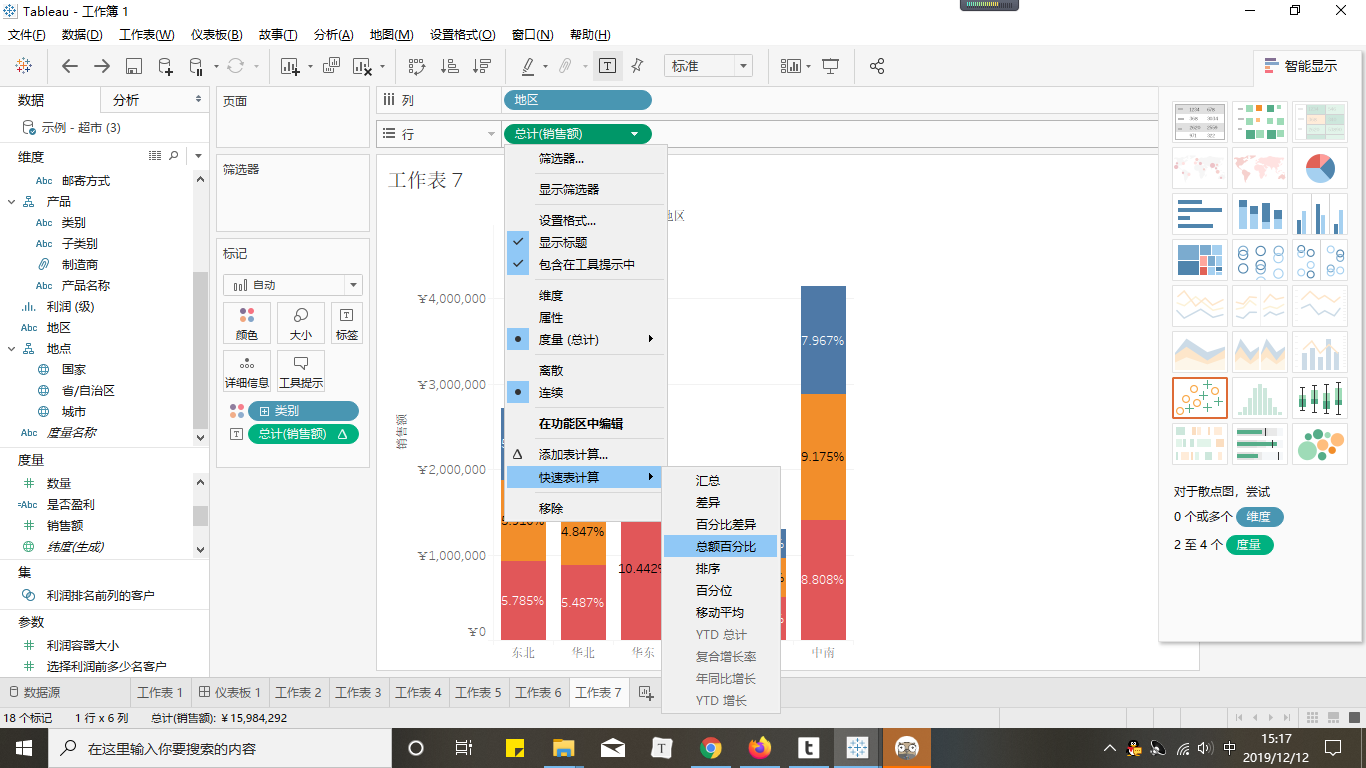Select text table in Show Me panel
1366x768 pixels.
tap(1200, 122)
